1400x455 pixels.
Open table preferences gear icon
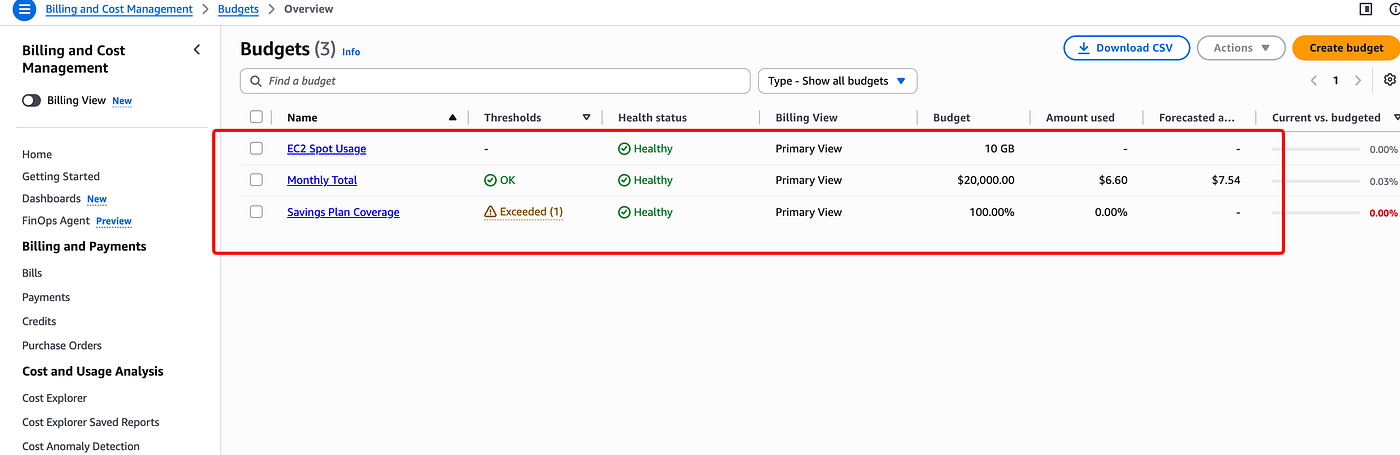(1390, 80)
